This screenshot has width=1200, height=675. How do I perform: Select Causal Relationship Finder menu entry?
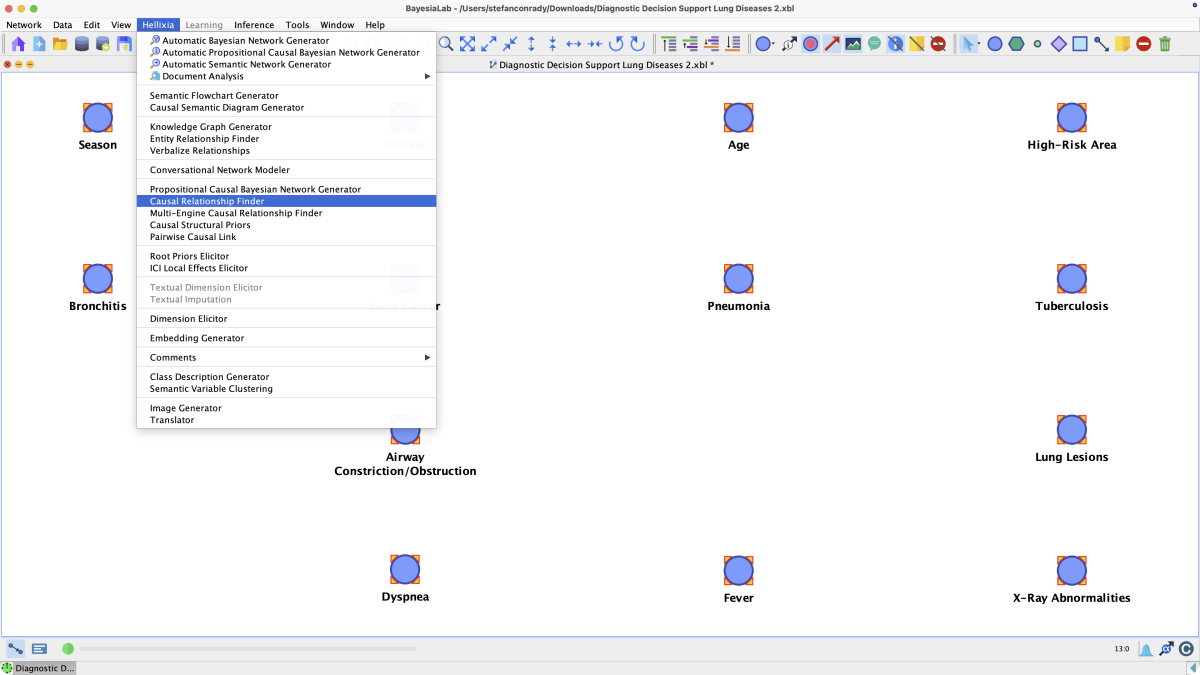(x=286, y=201)
